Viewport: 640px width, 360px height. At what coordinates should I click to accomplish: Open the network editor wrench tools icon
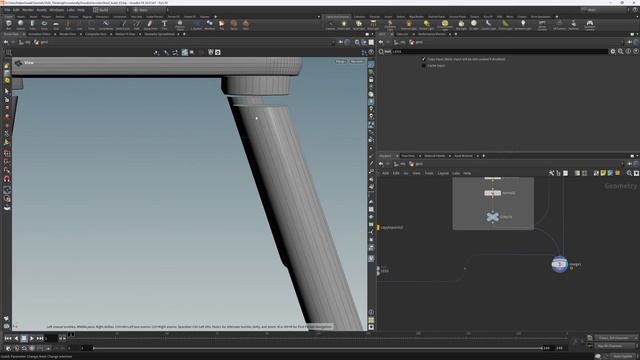pos(551,173)
